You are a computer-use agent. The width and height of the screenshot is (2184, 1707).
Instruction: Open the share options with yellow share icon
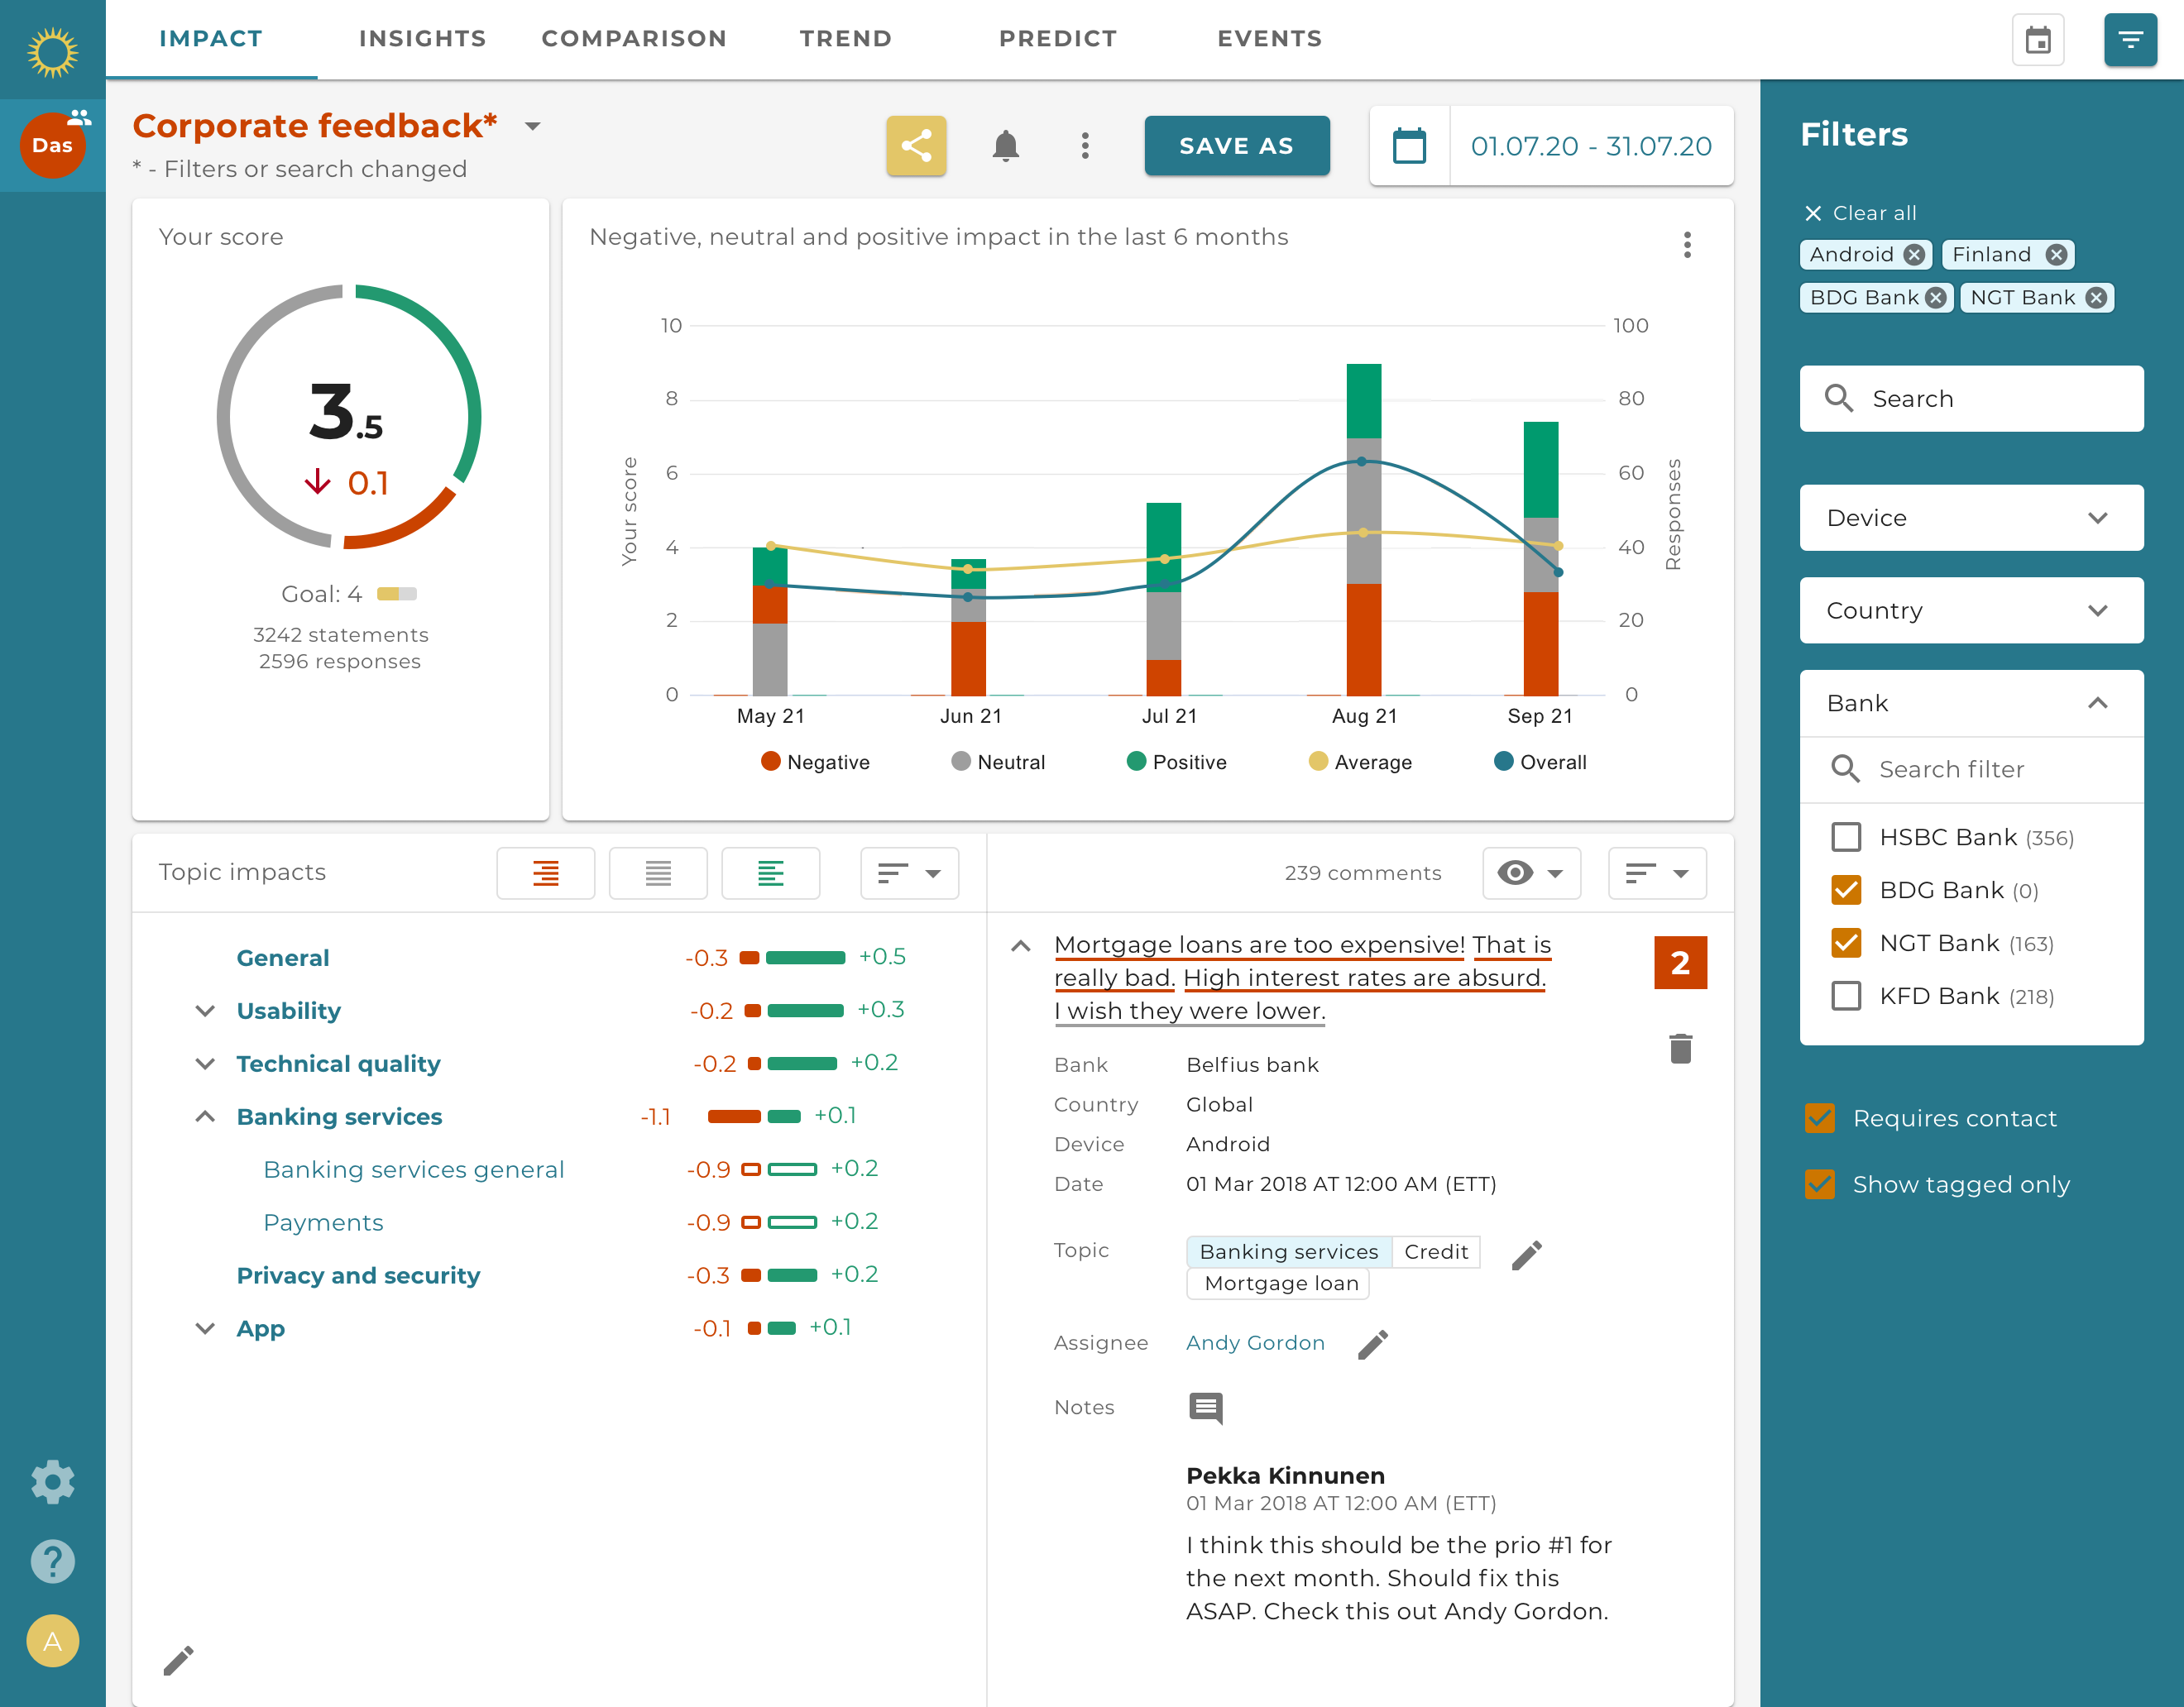point(916,145)
